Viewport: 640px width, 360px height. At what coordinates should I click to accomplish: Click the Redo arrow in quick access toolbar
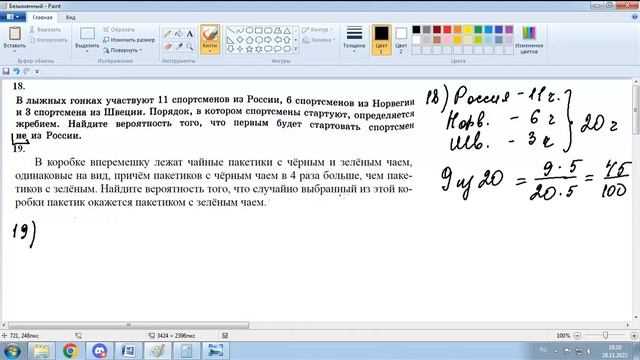pyautogui.click(x=26, y=71)
